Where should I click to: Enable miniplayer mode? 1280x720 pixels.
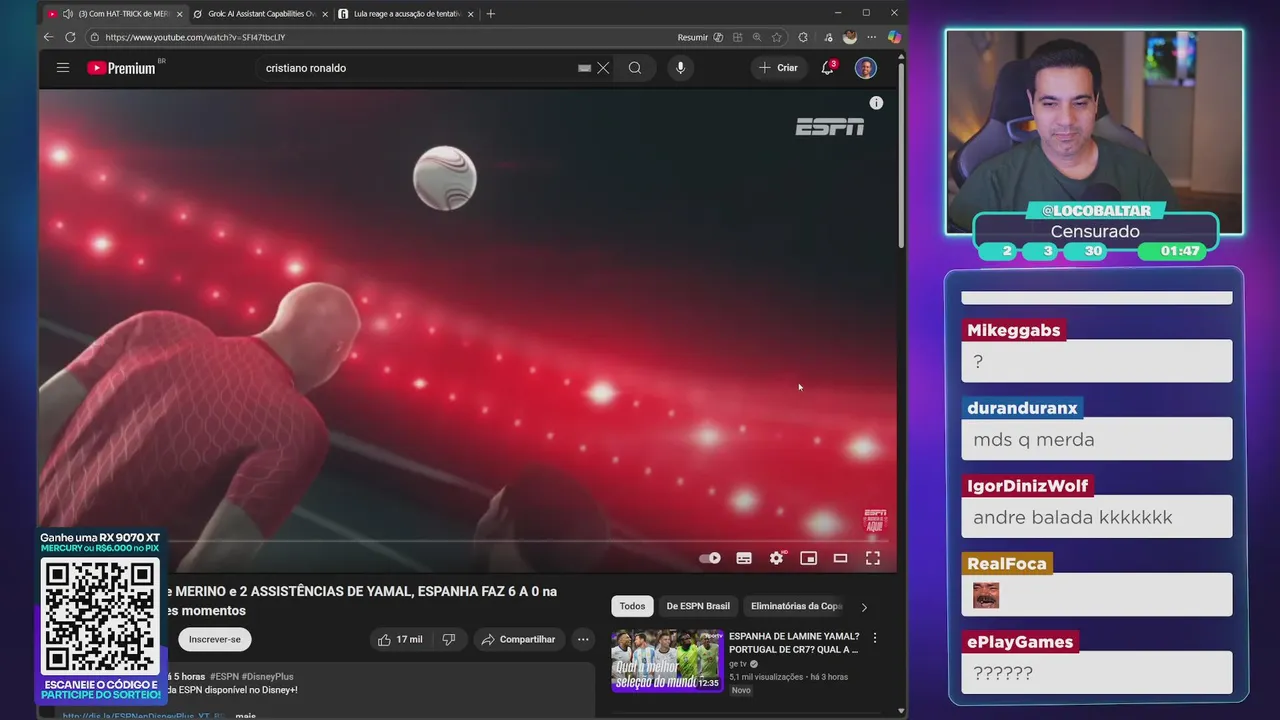pos(808,558)
